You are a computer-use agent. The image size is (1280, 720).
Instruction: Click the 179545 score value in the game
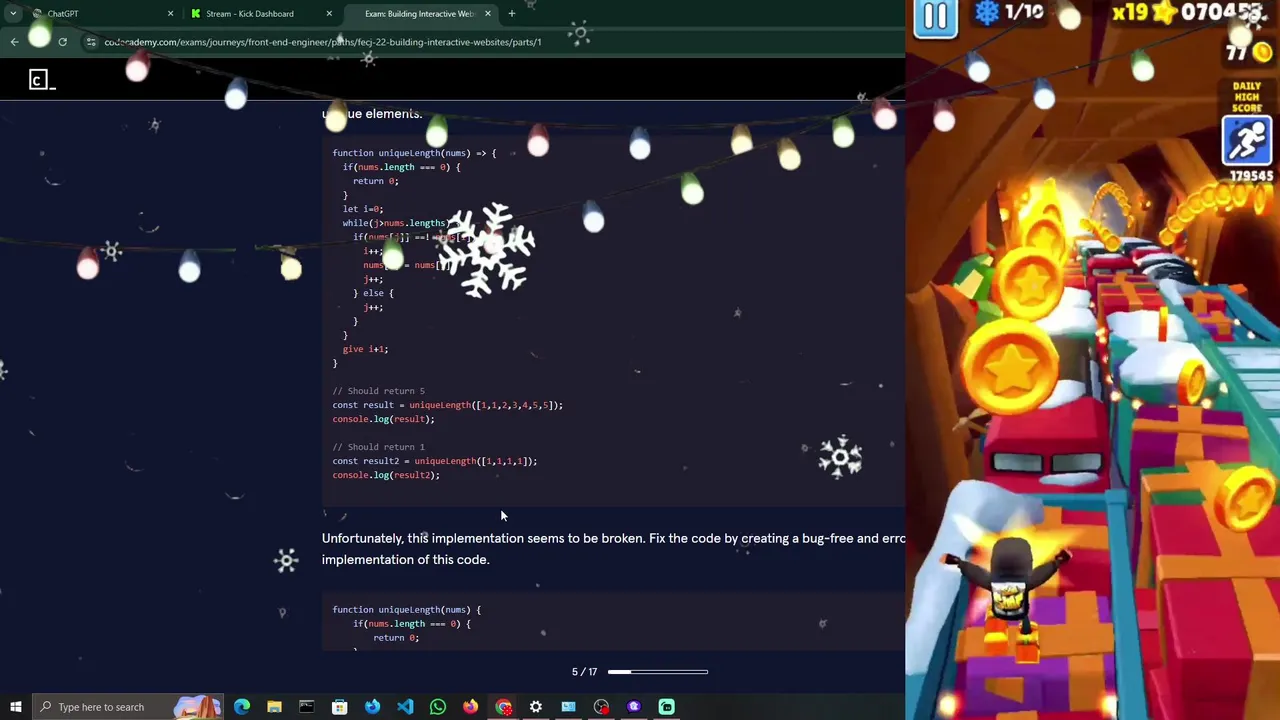[1250, 176]
